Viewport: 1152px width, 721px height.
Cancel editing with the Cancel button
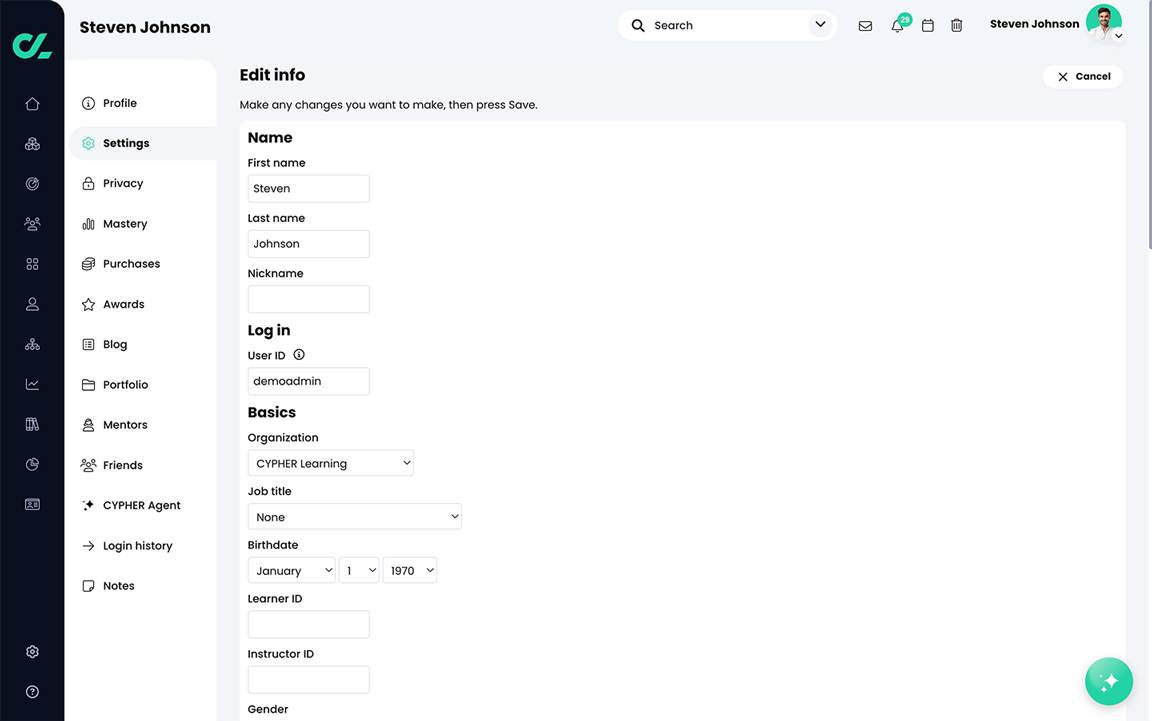point(1083,76)
